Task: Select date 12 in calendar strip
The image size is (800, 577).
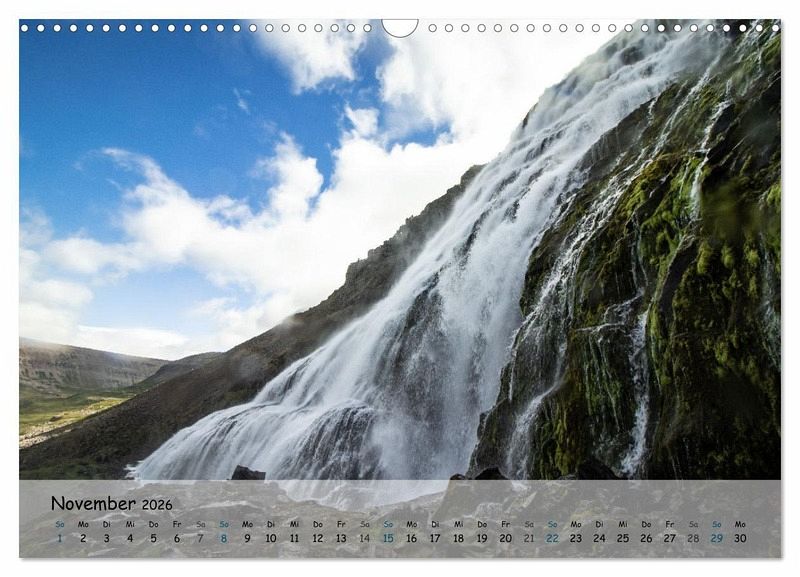Action: point(318,538)
